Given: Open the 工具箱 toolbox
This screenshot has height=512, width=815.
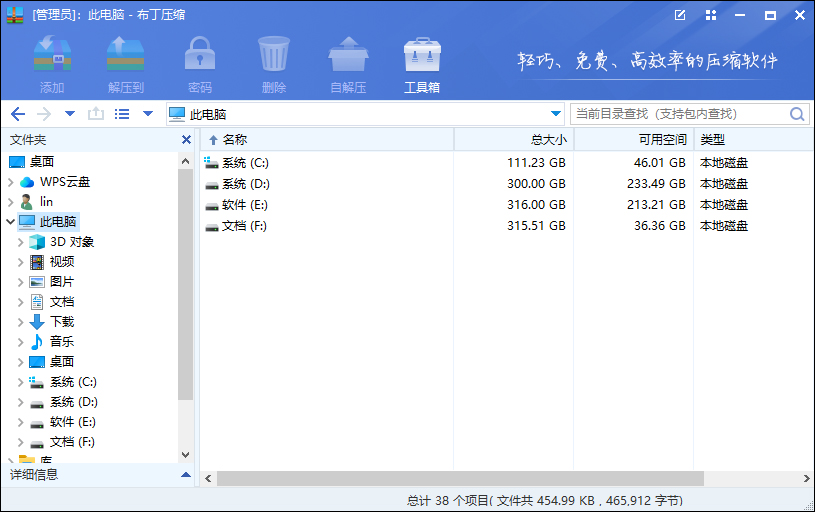Looking at the screenshot, I should 422,64.
